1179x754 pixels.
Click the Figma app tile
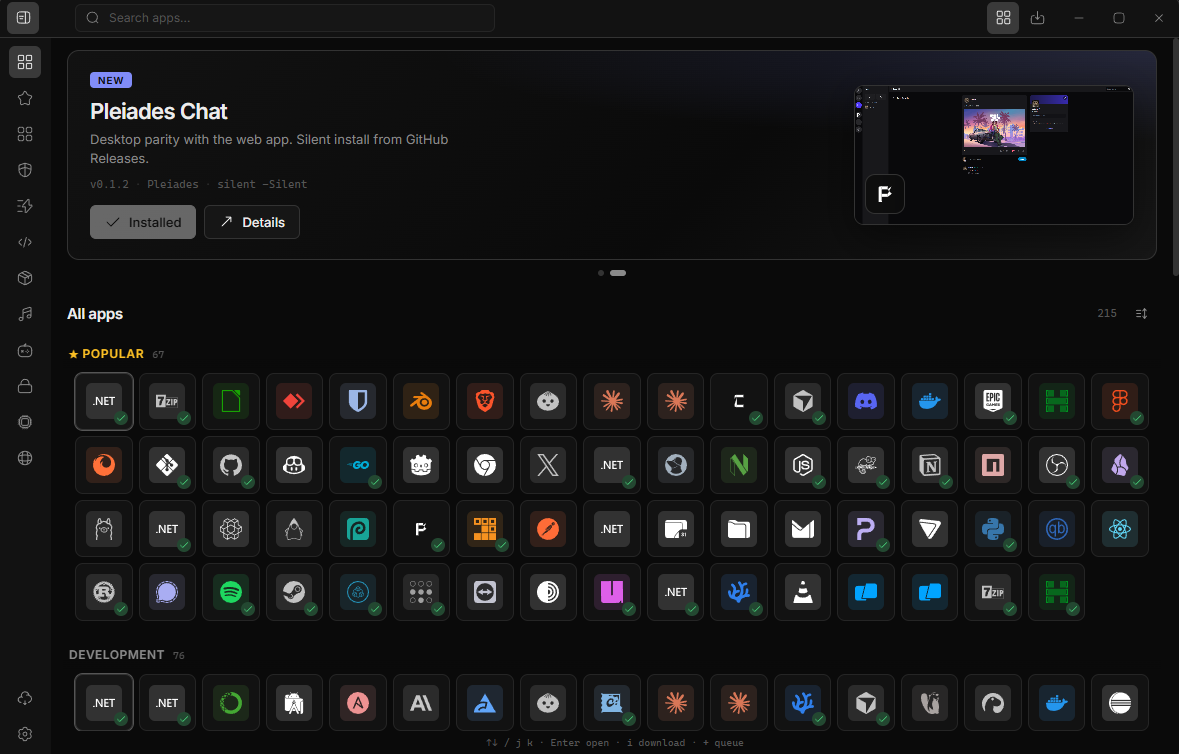pyautogui.click(x=1120, y=401)
